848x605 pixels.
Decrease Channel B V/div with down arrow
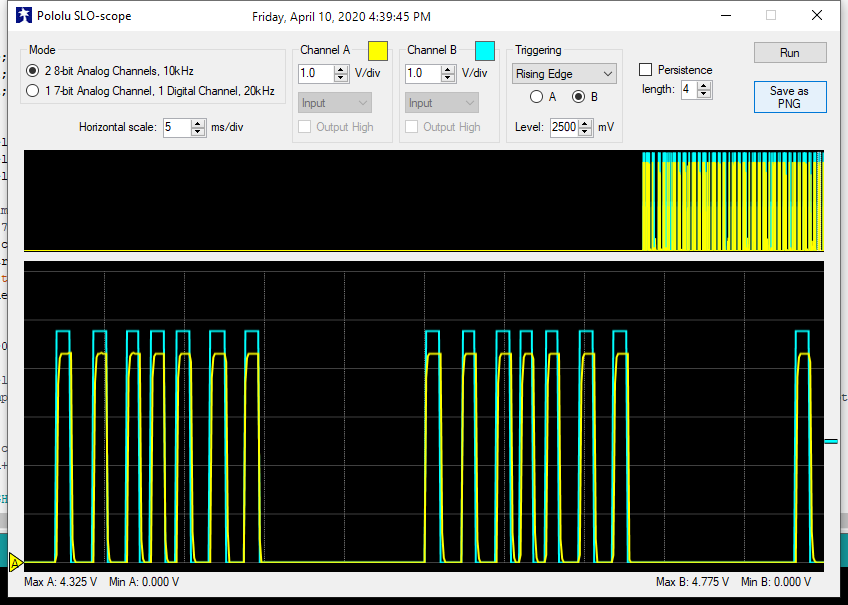[x=448, y=77]
